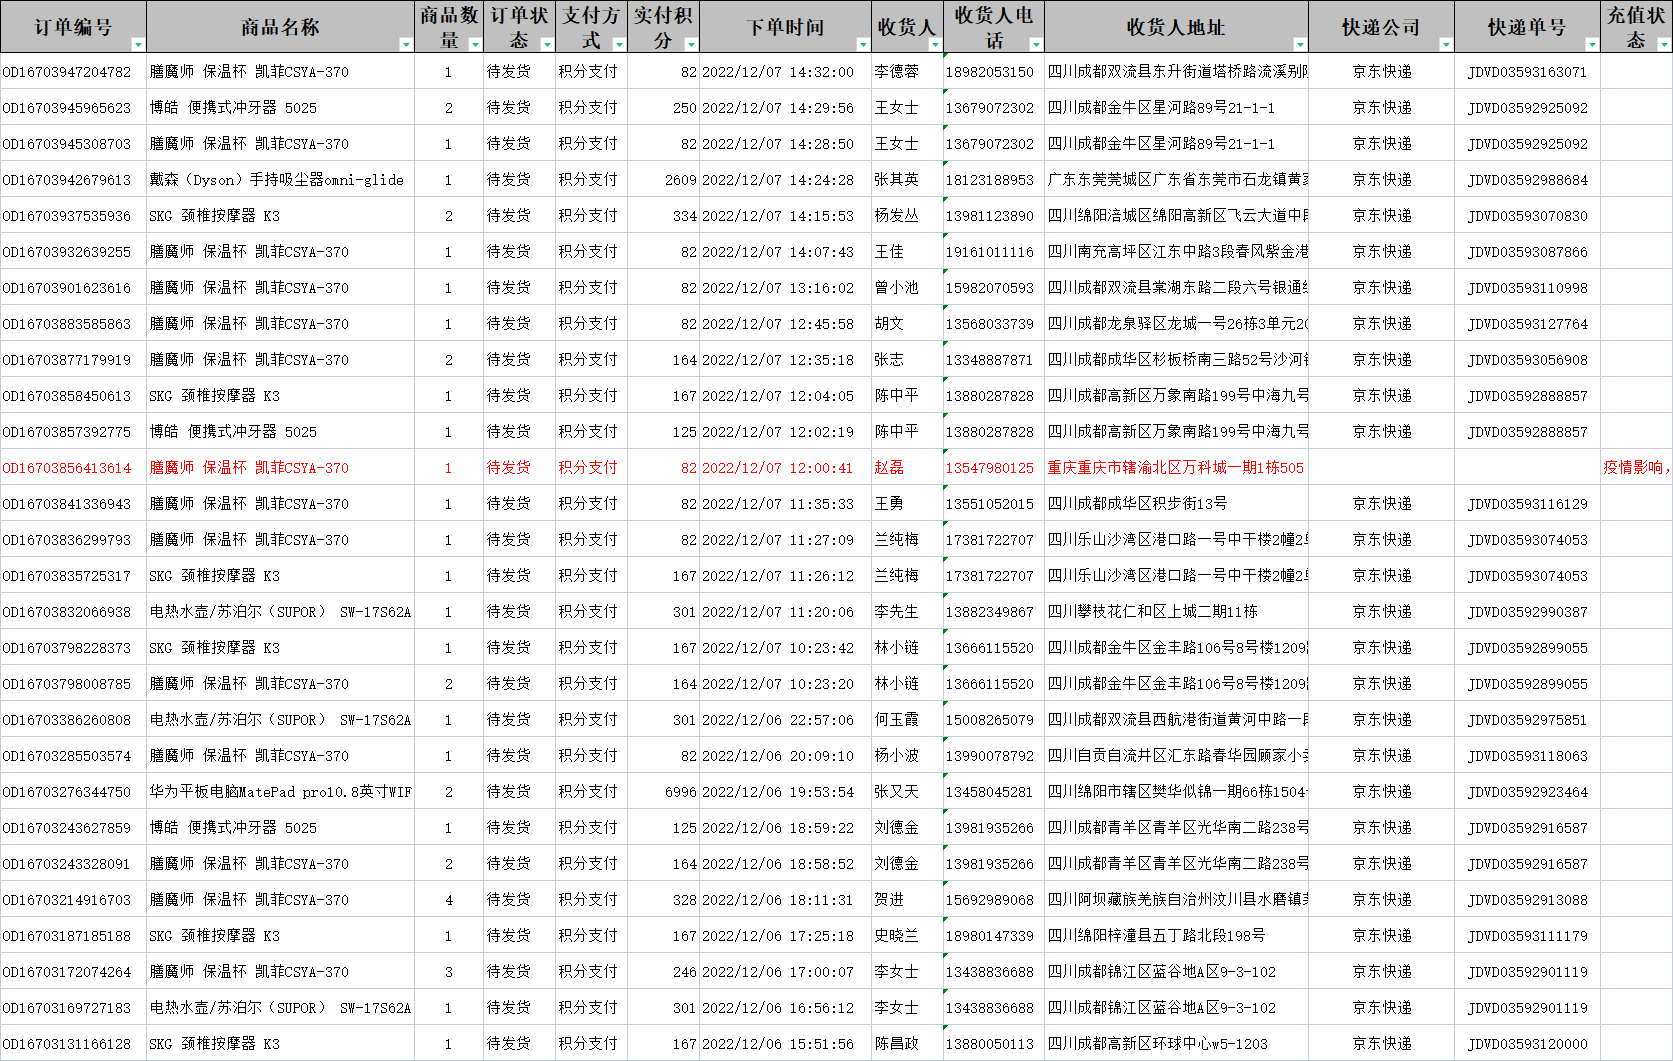This screenshot has width=1673, height=1061.
Task: Click the red 疫情影响 remark cell
Action: 1637,468
